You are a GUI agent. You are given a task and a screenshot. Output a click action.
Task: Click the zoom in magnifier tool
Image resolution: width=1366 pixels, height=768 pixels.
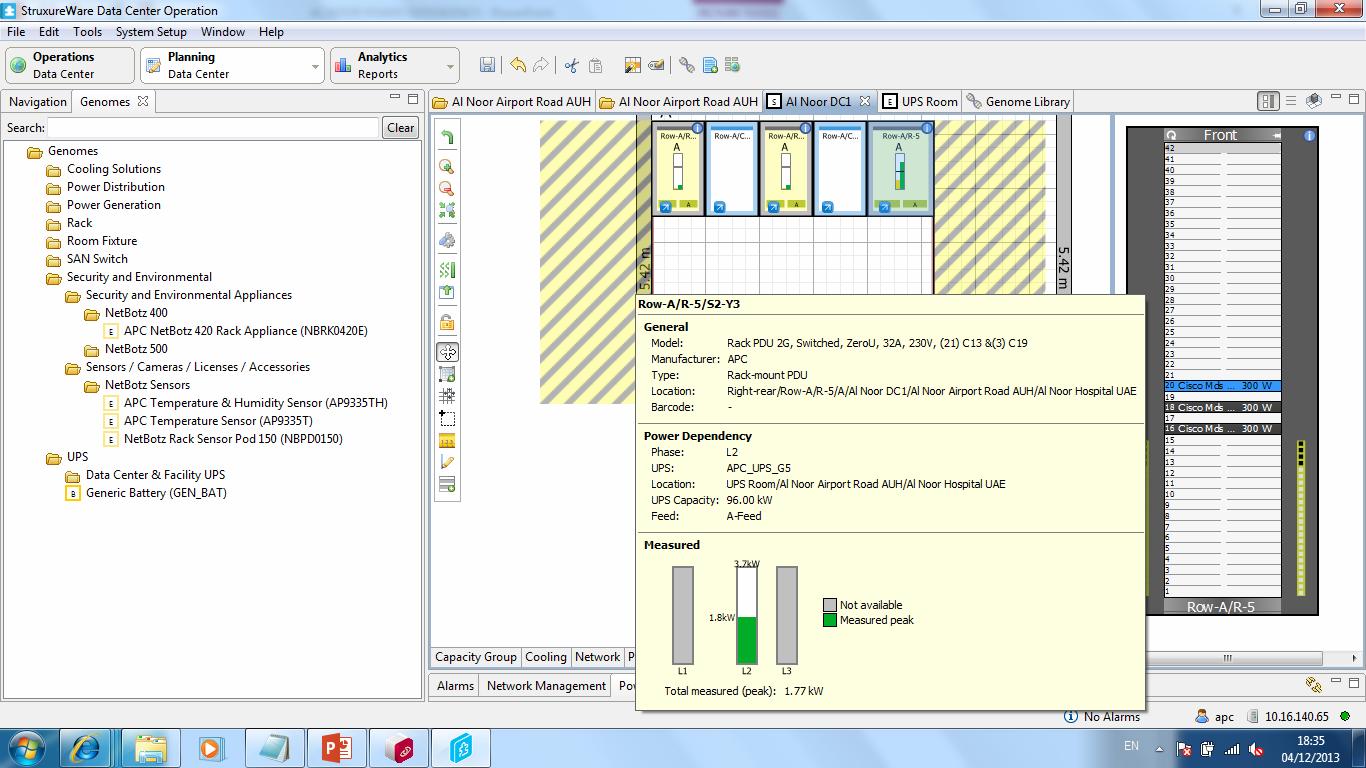point(447,166)
